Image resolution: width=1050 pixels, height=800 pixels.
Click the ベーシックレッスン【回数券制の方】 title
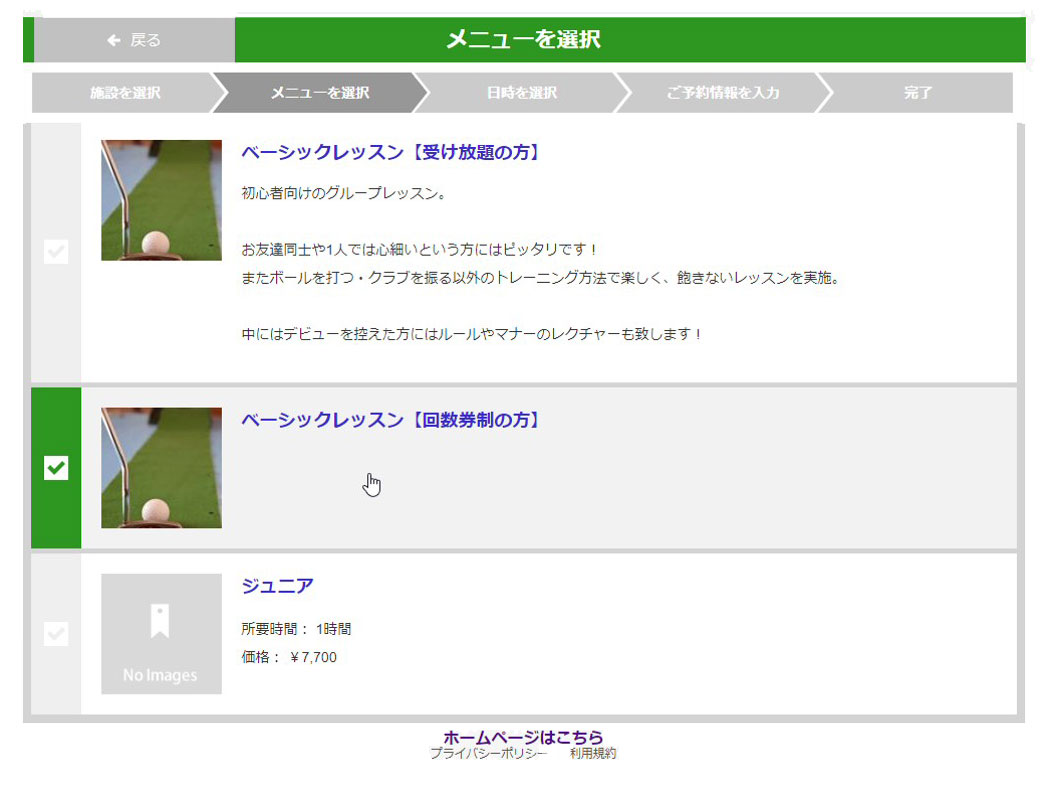392,420
